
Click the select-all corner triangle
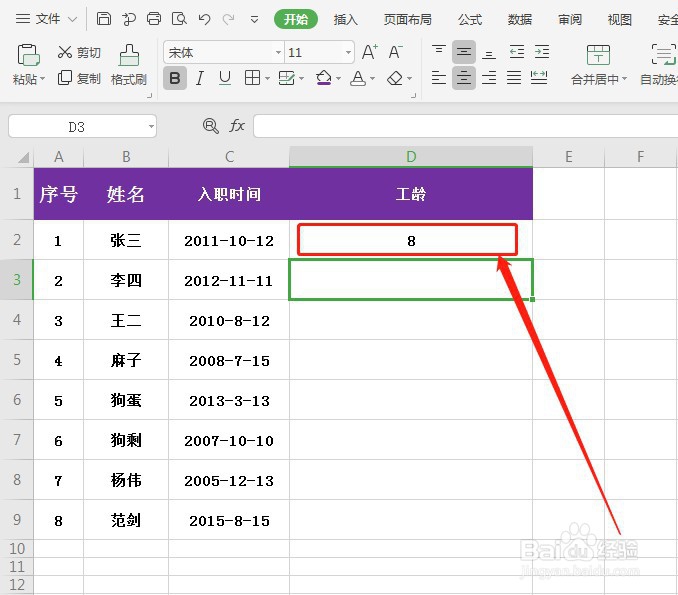[x=24, y=157]
